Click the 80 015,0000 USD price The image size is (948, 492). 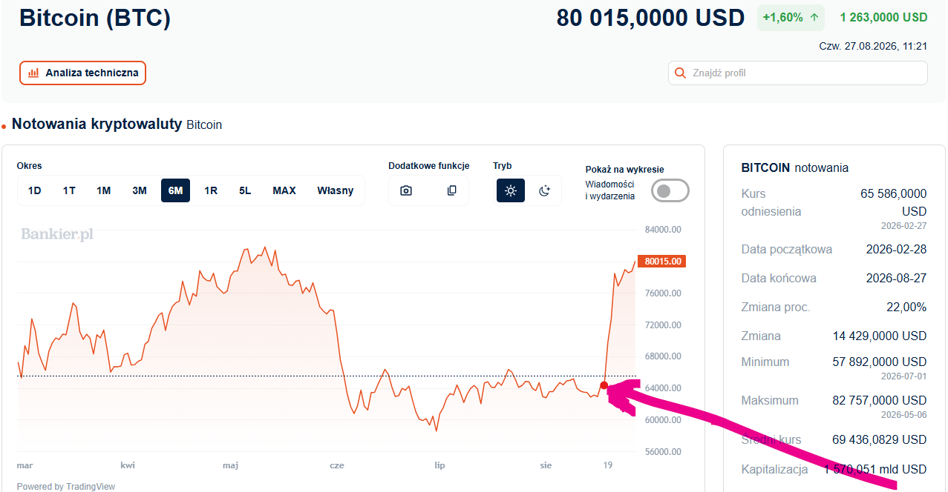coord(651,18)
